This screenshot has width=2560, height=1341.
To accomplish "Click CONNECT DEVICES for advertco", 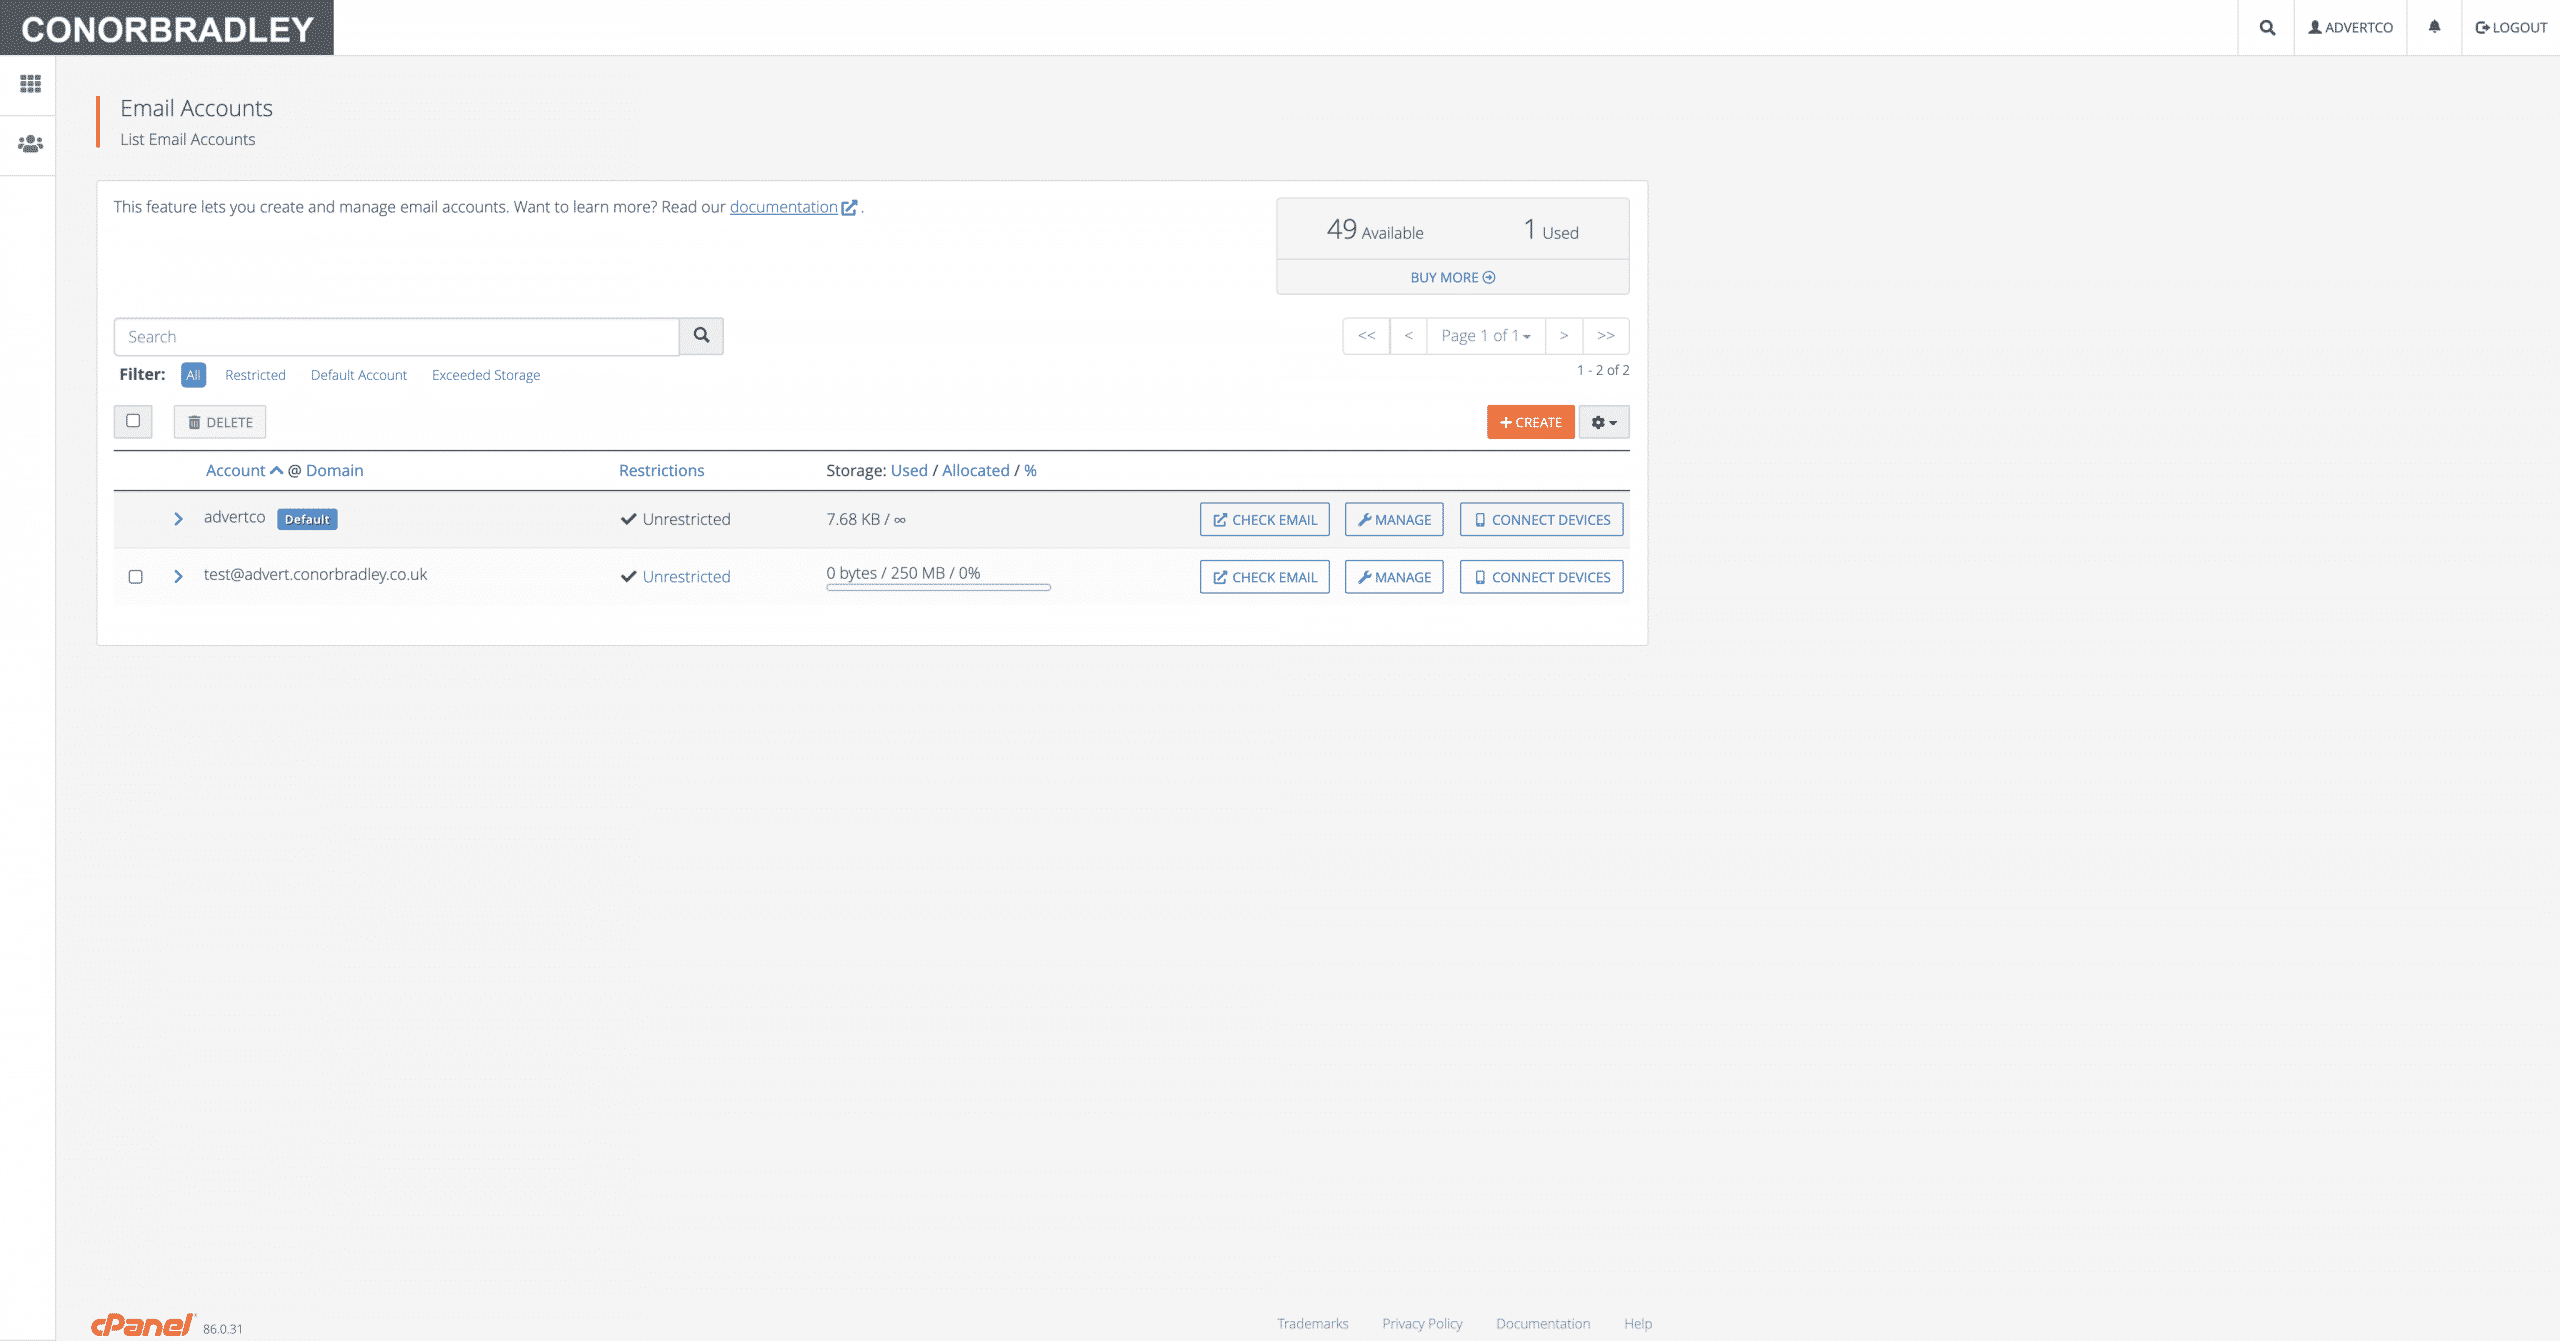I will coord(1541,519).
